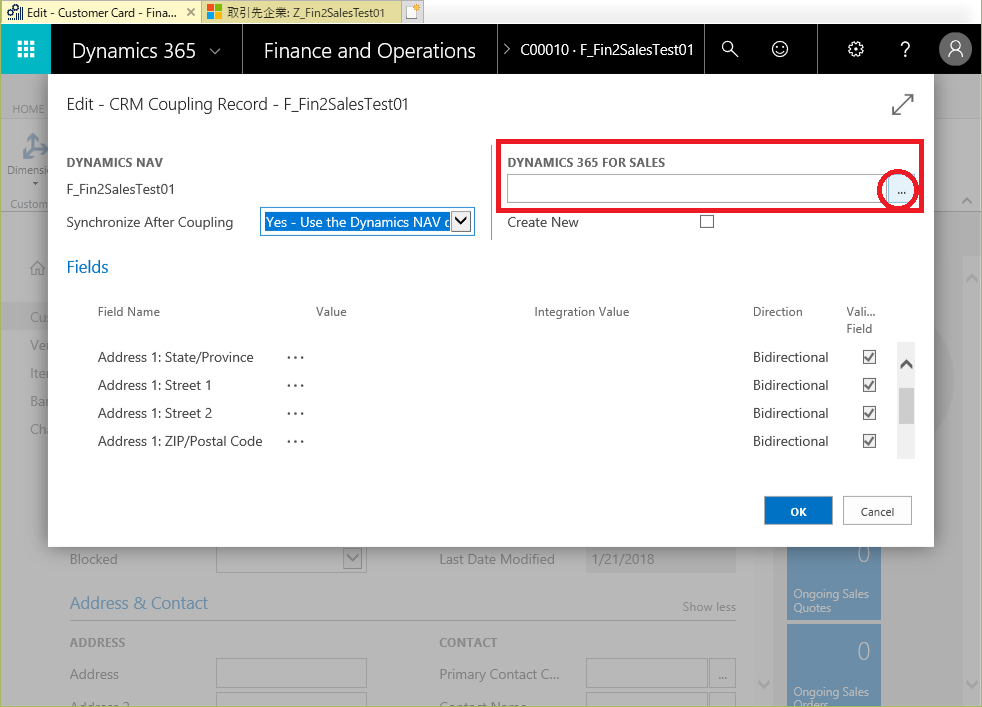Click the Fields section heading
This screenshot has height=707, width=982.
[x=88, y=267]
